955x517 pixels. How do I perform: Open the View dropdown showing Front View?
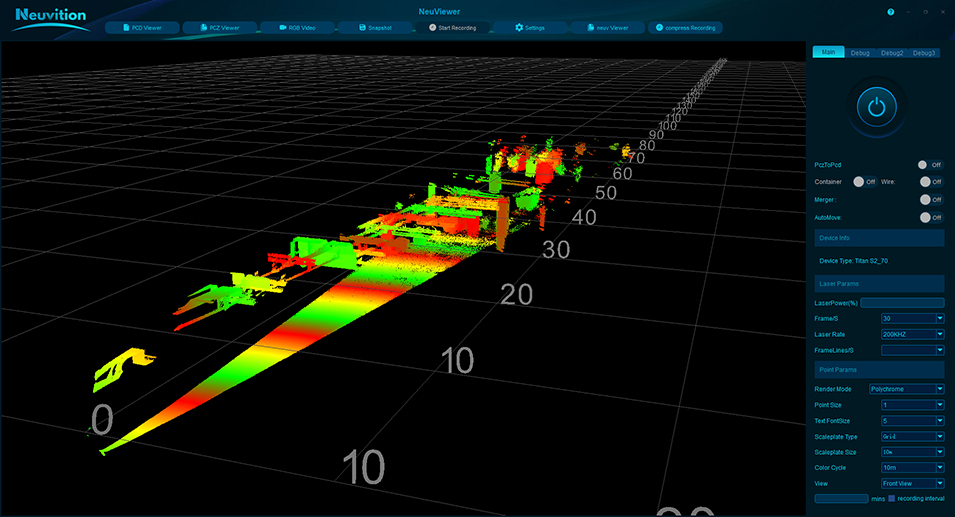tap(912, 484)
